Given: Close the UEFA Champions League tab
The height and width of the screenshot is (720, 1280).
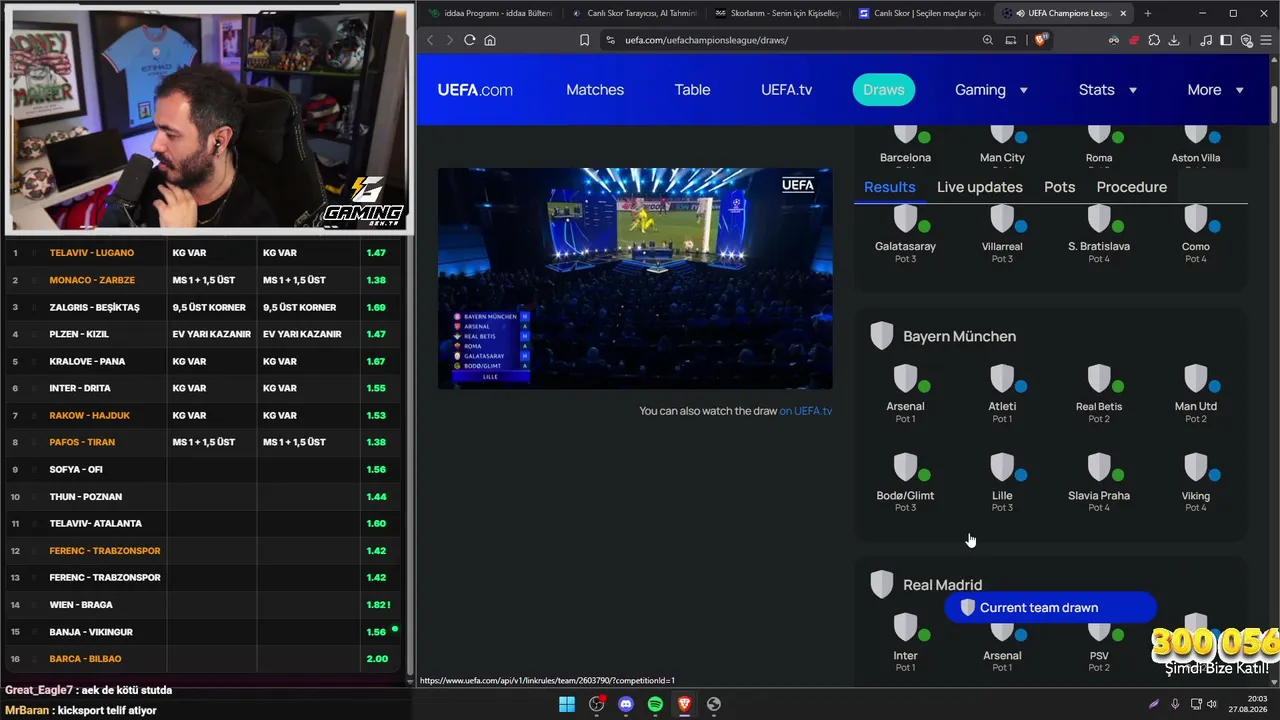Looking at the screenshot, I should click(1123, 13).
